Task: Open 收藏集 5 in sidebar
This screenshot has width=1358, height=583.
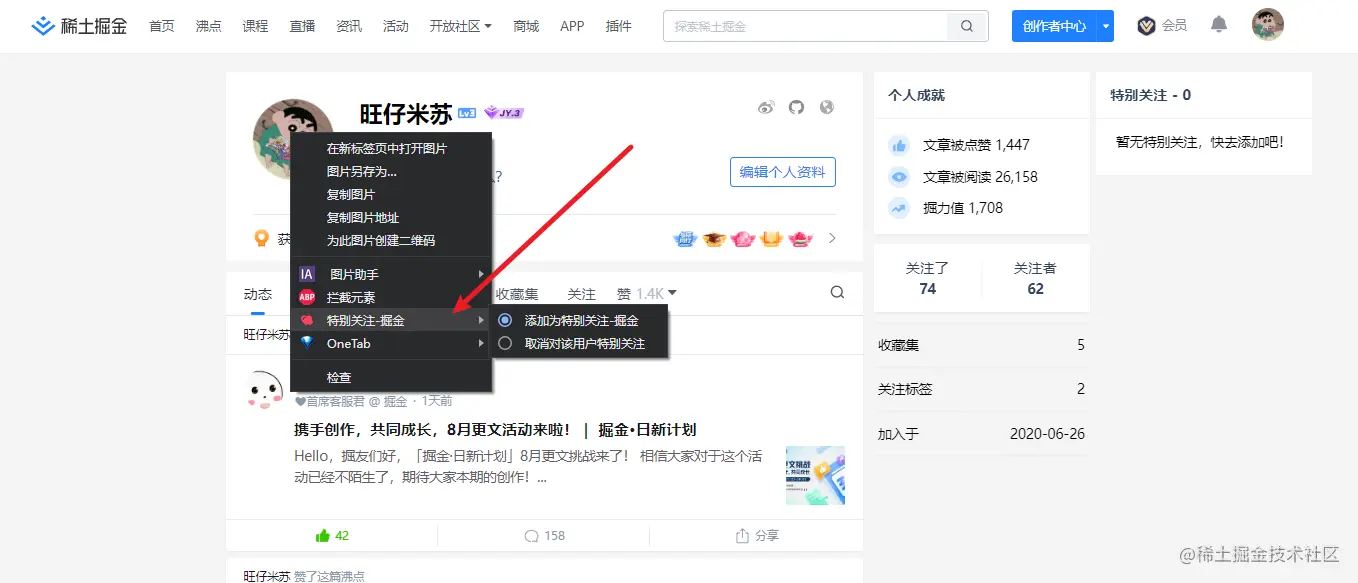Action: pyautogui.click(x=981, y=345)
